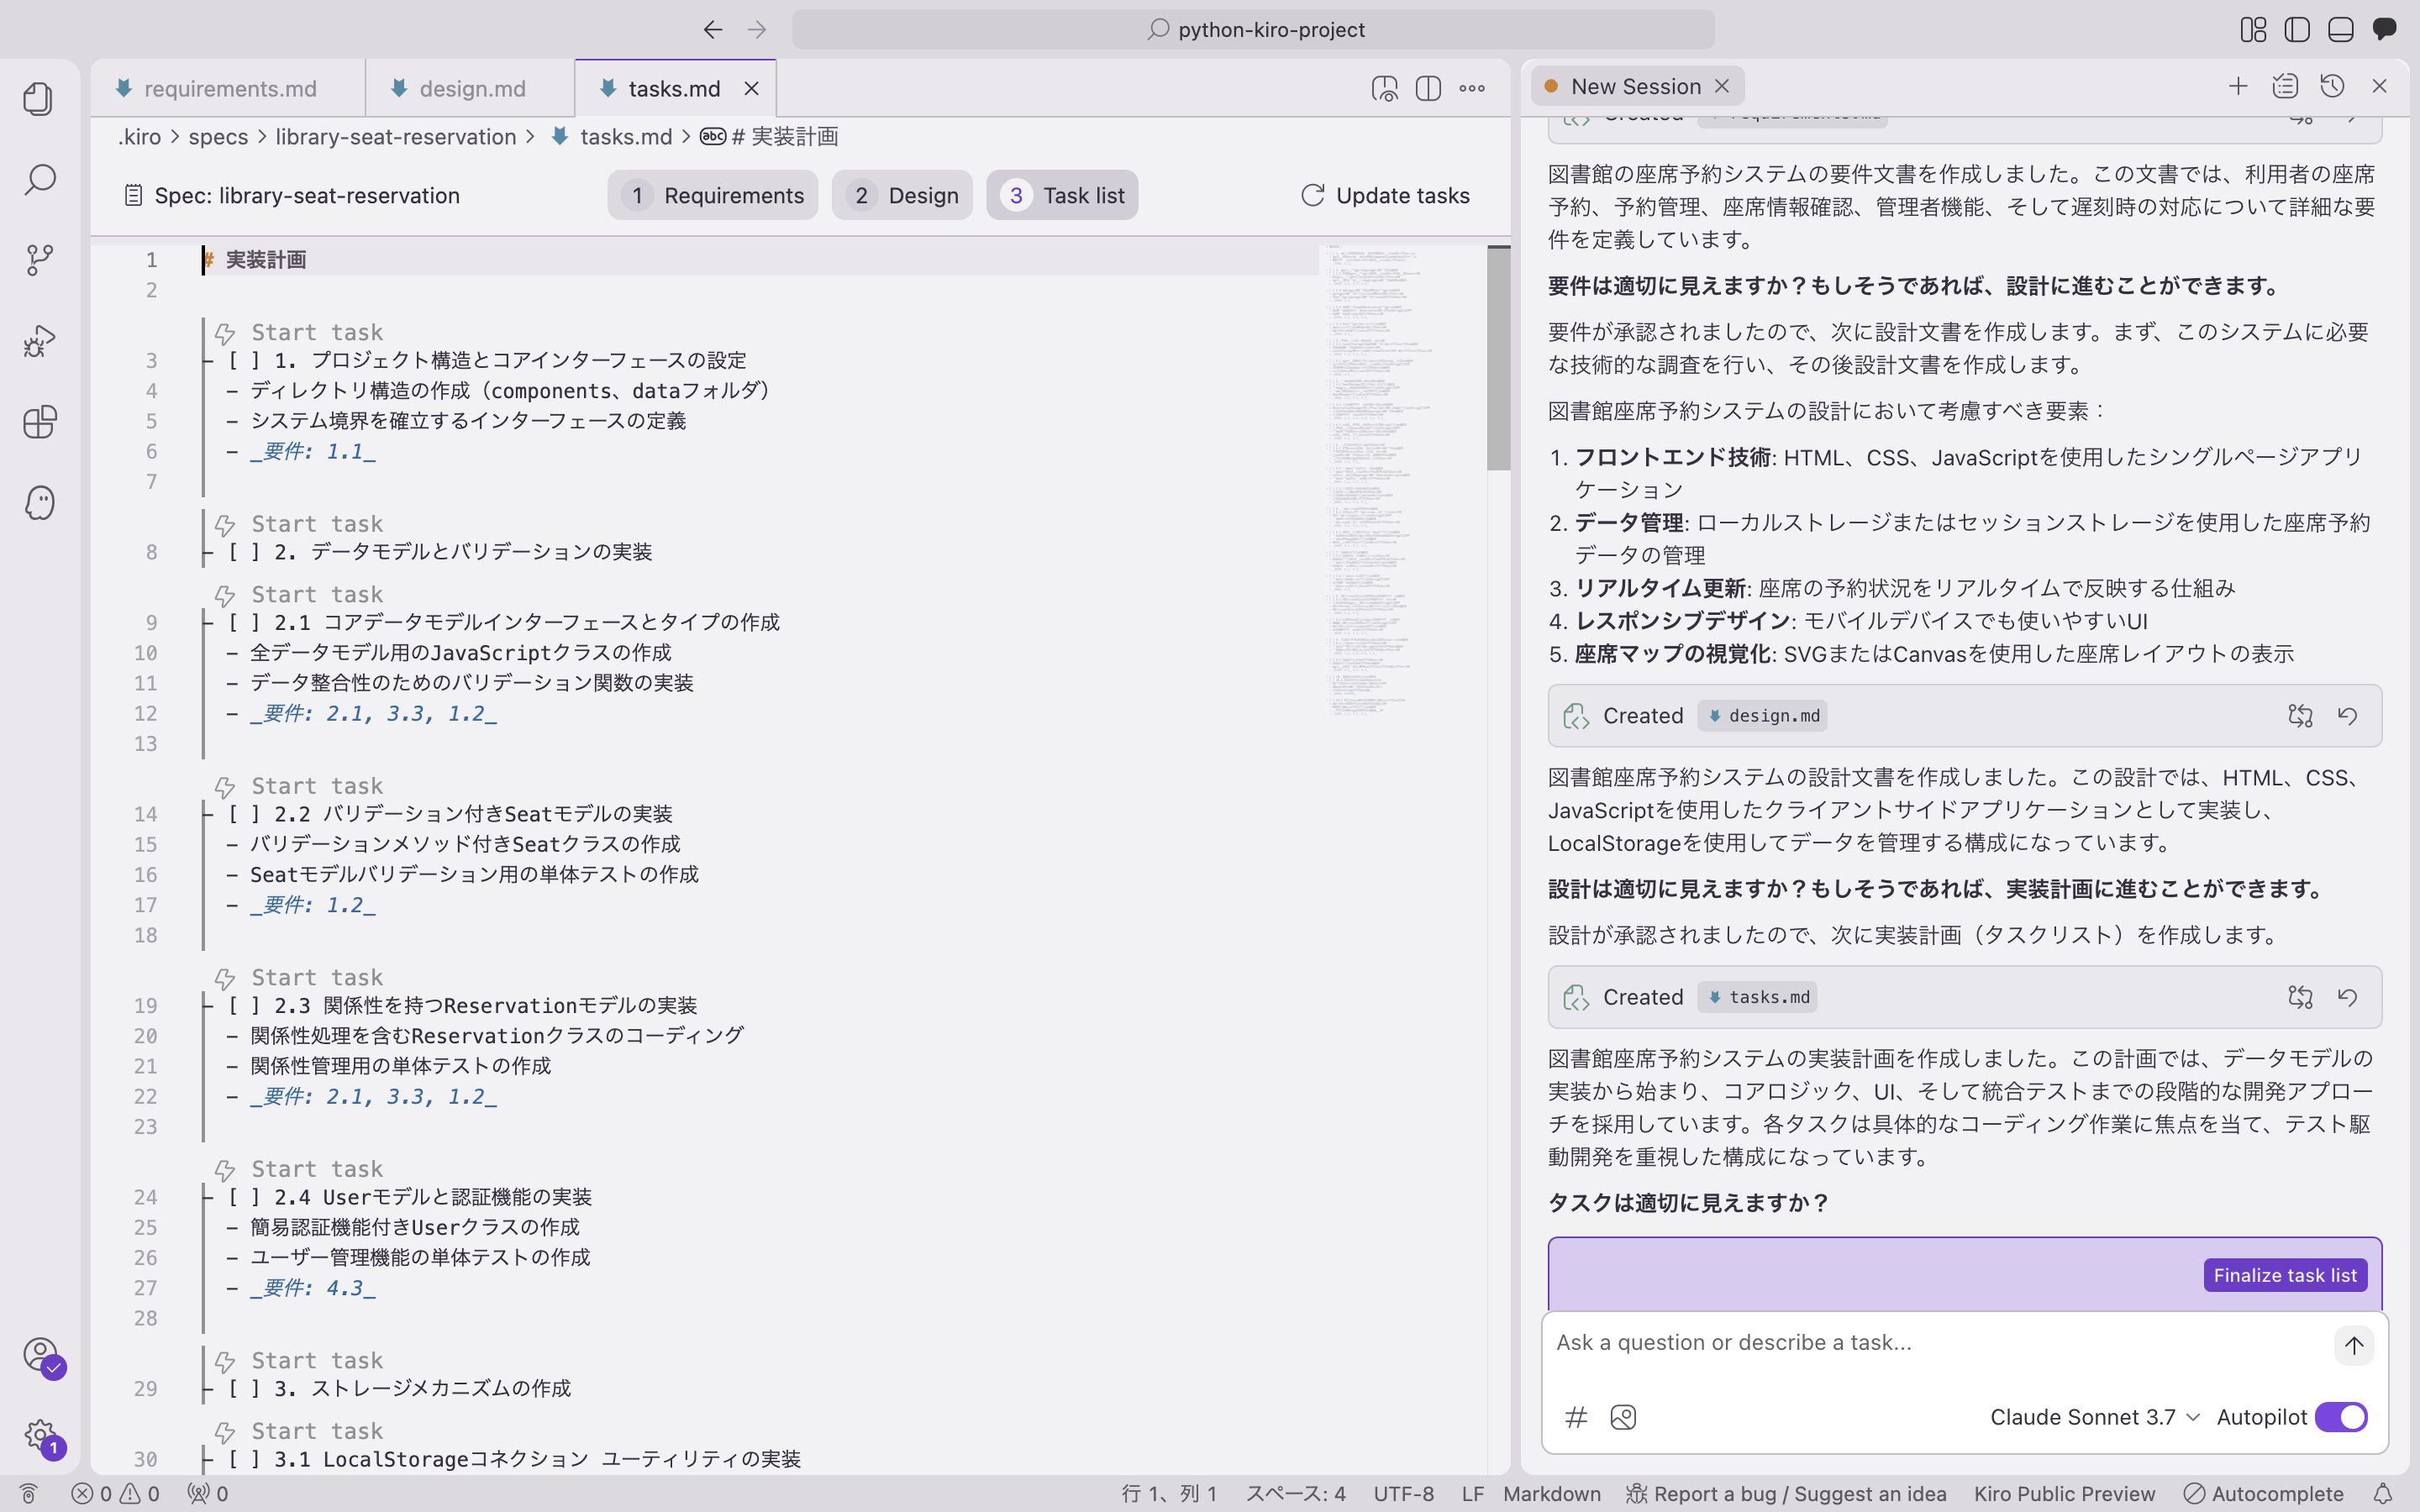
Task: Go forward with right arrow
Action: click(x=757, y=30)
